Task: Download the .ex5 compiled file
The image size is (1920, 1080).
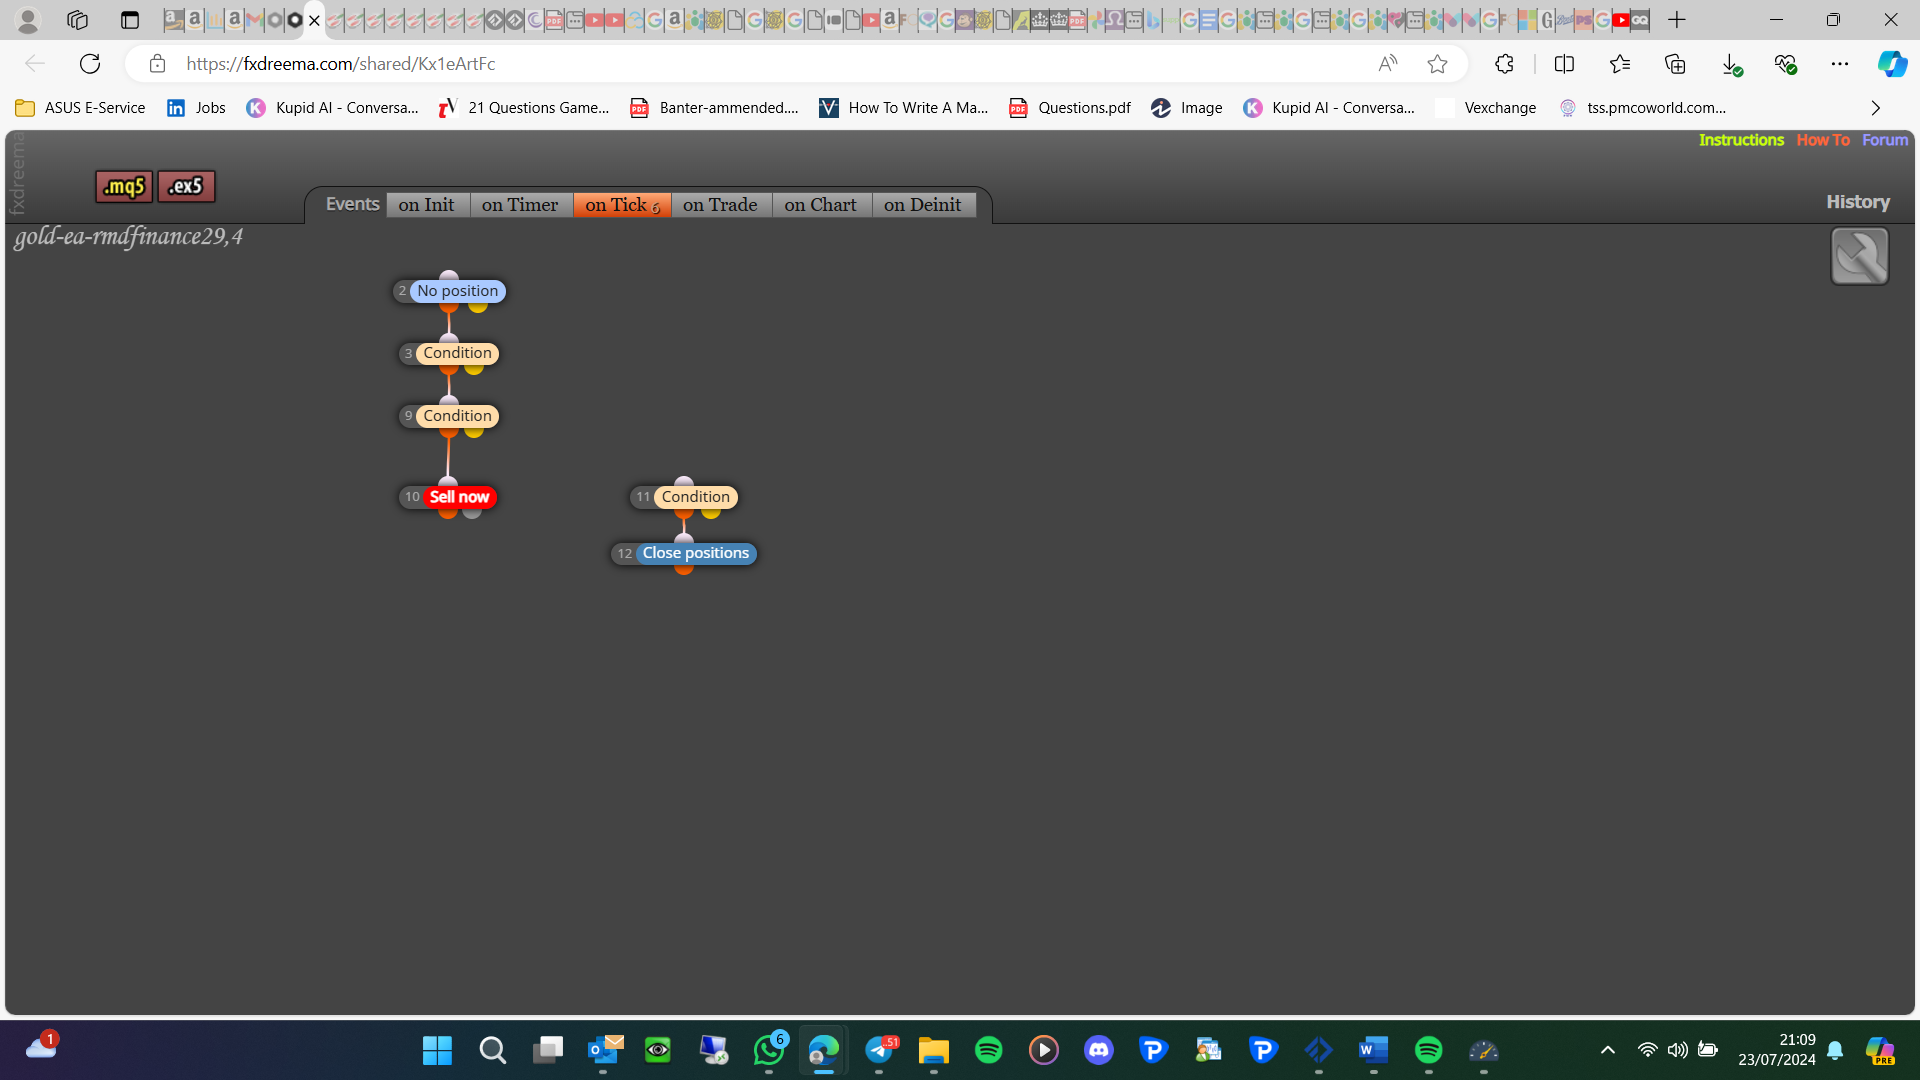Action: [186, 186]
